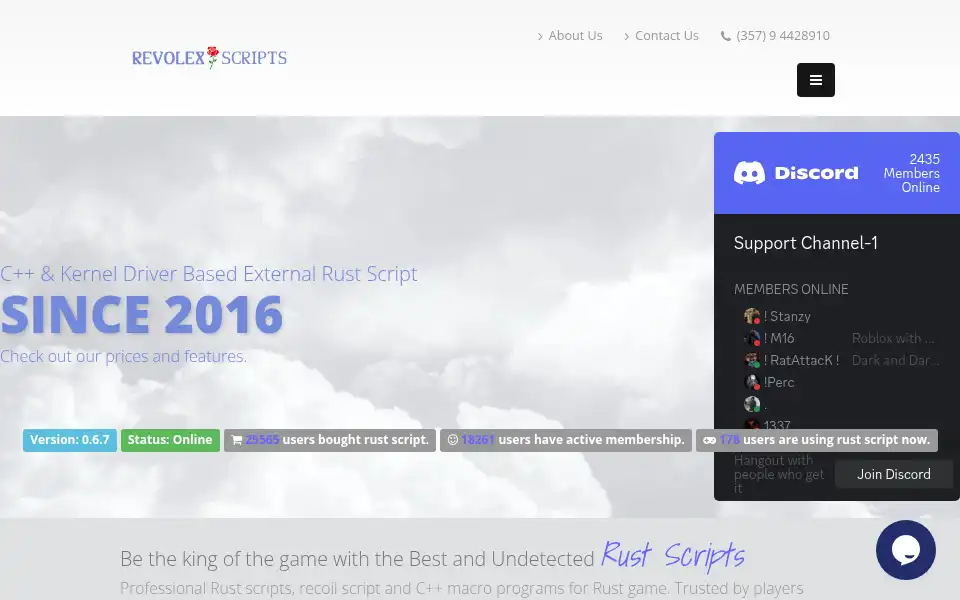Screen dimensions: 960x600
Task: Click the 2435 Members Online count
Action: click(x=911, y=173)
